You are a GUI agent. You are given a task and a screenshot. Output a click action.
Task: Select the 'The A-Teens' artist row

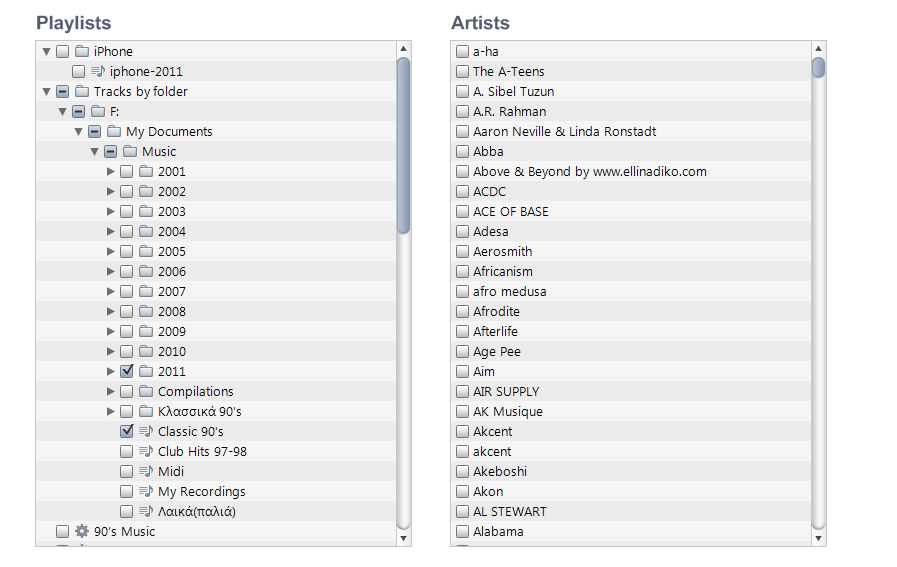[631, 72]
